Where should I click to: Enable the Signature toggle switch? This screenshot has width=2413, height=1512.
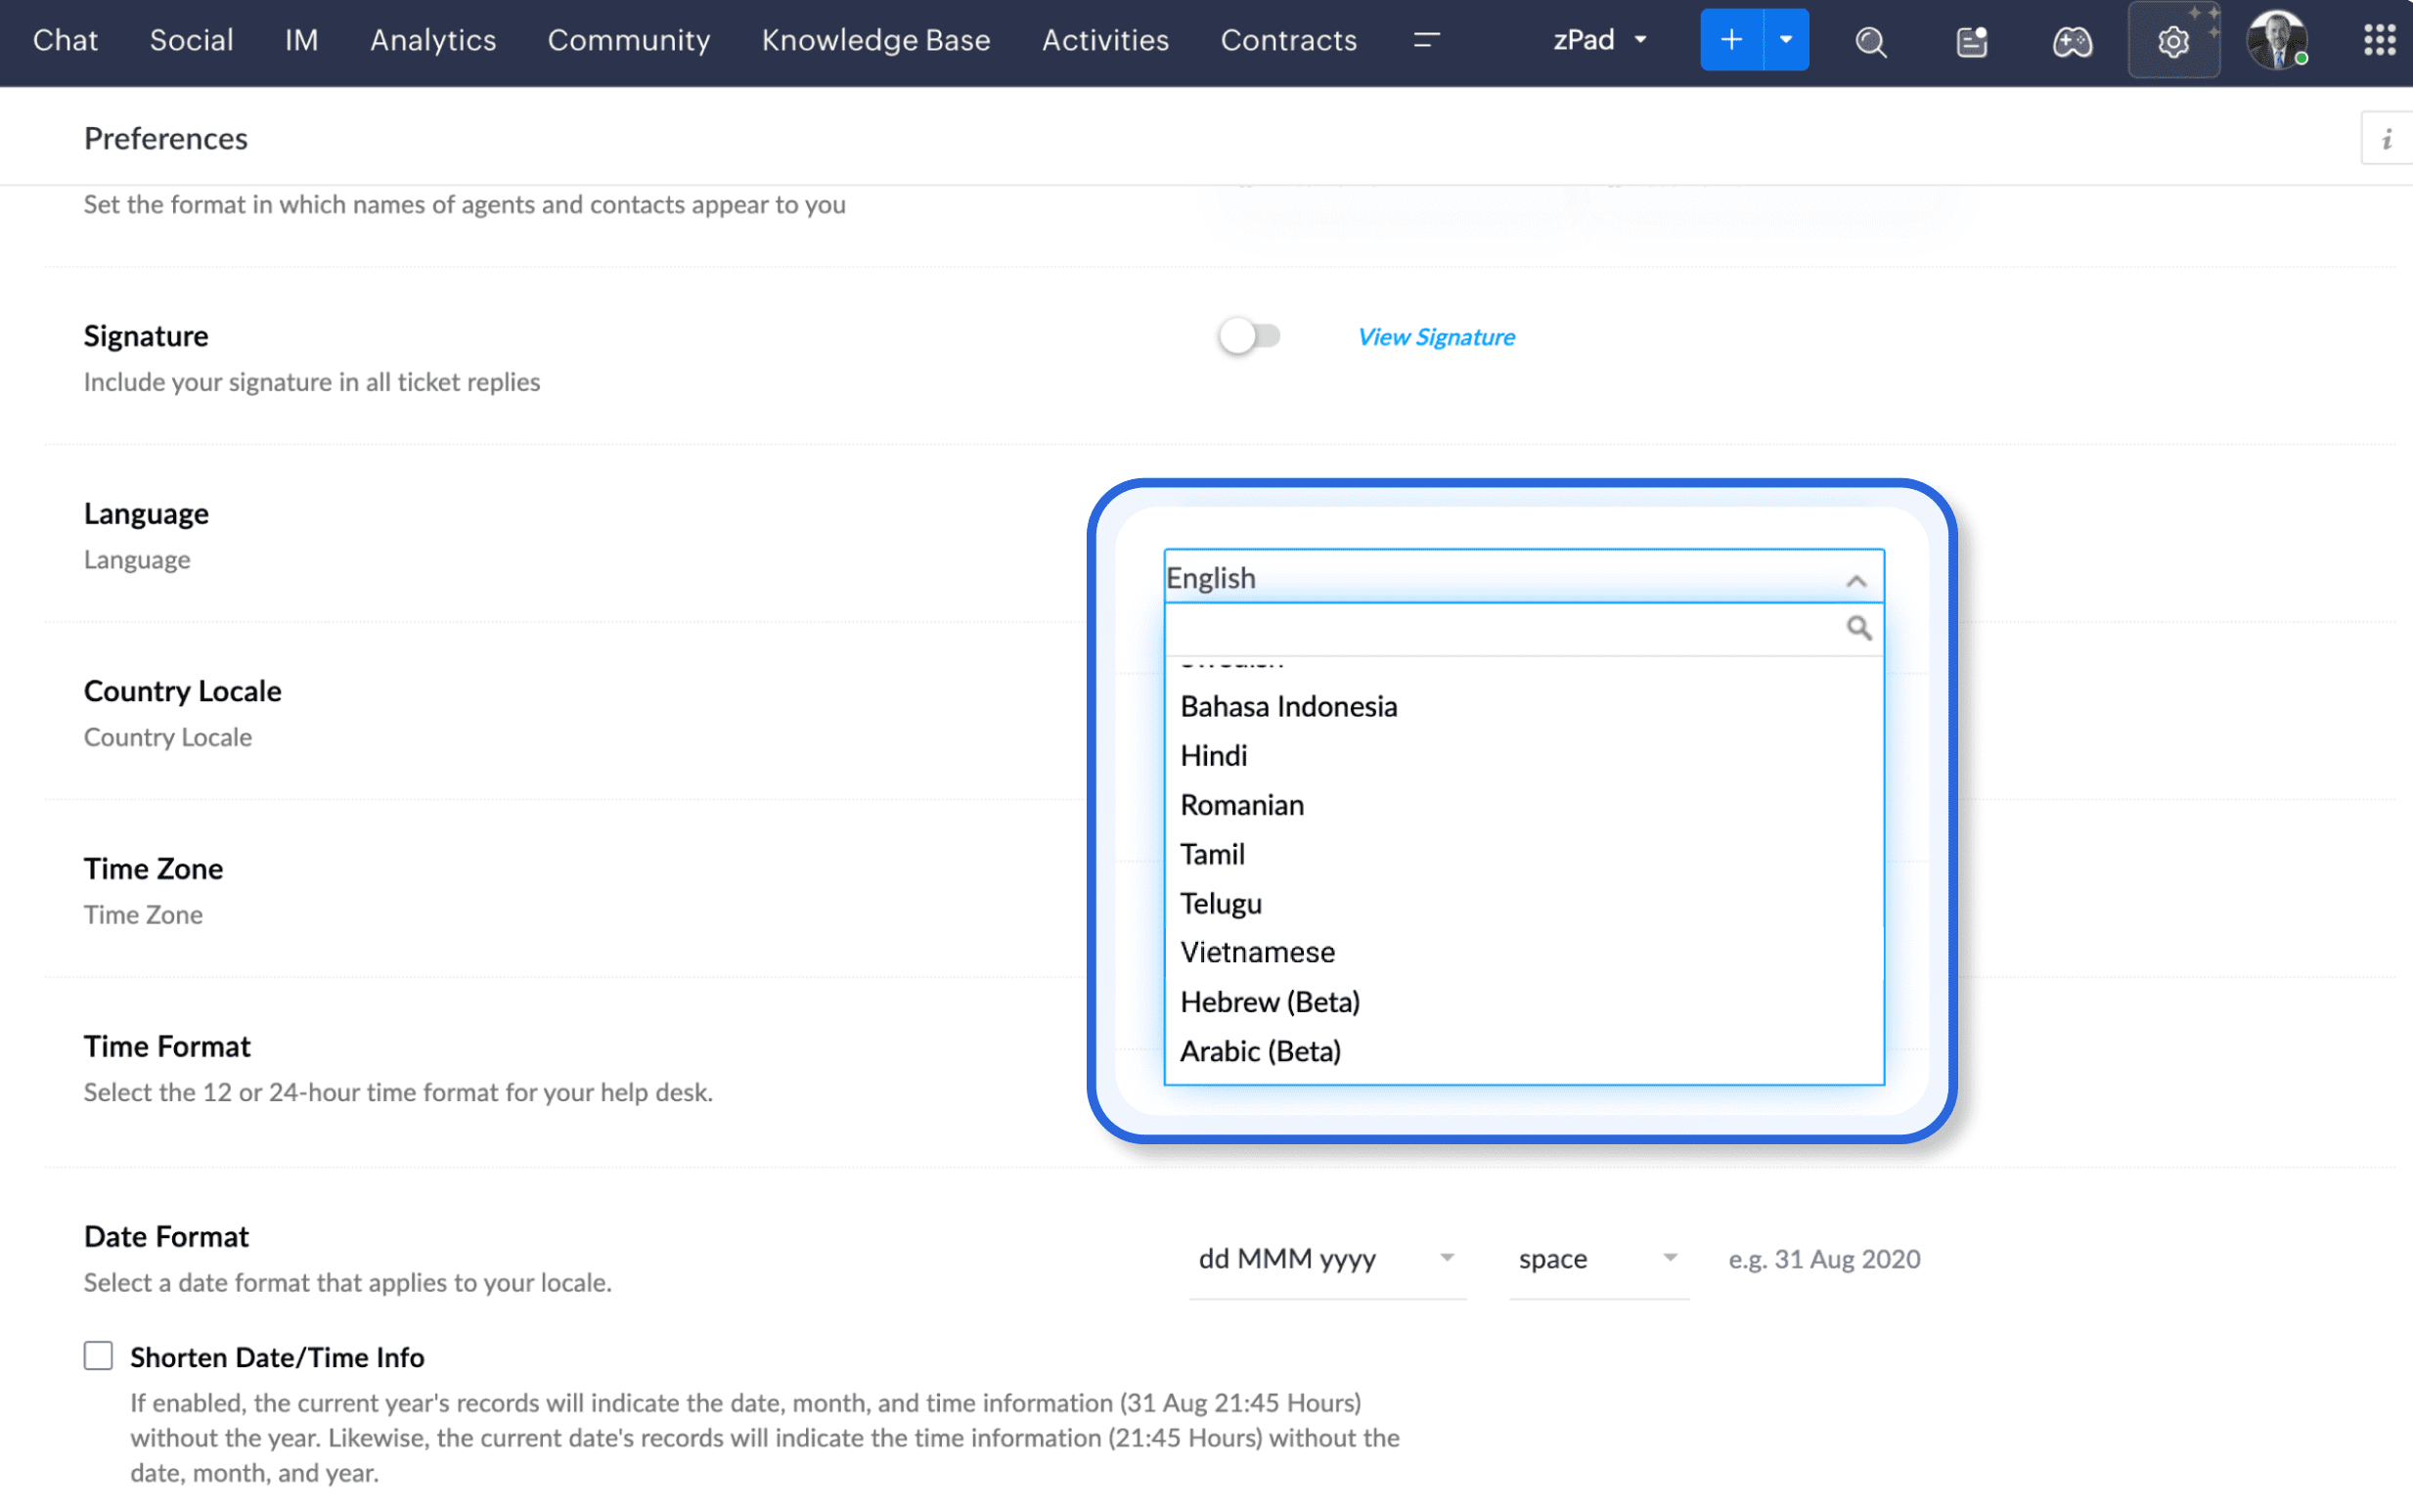point(1249,336)
